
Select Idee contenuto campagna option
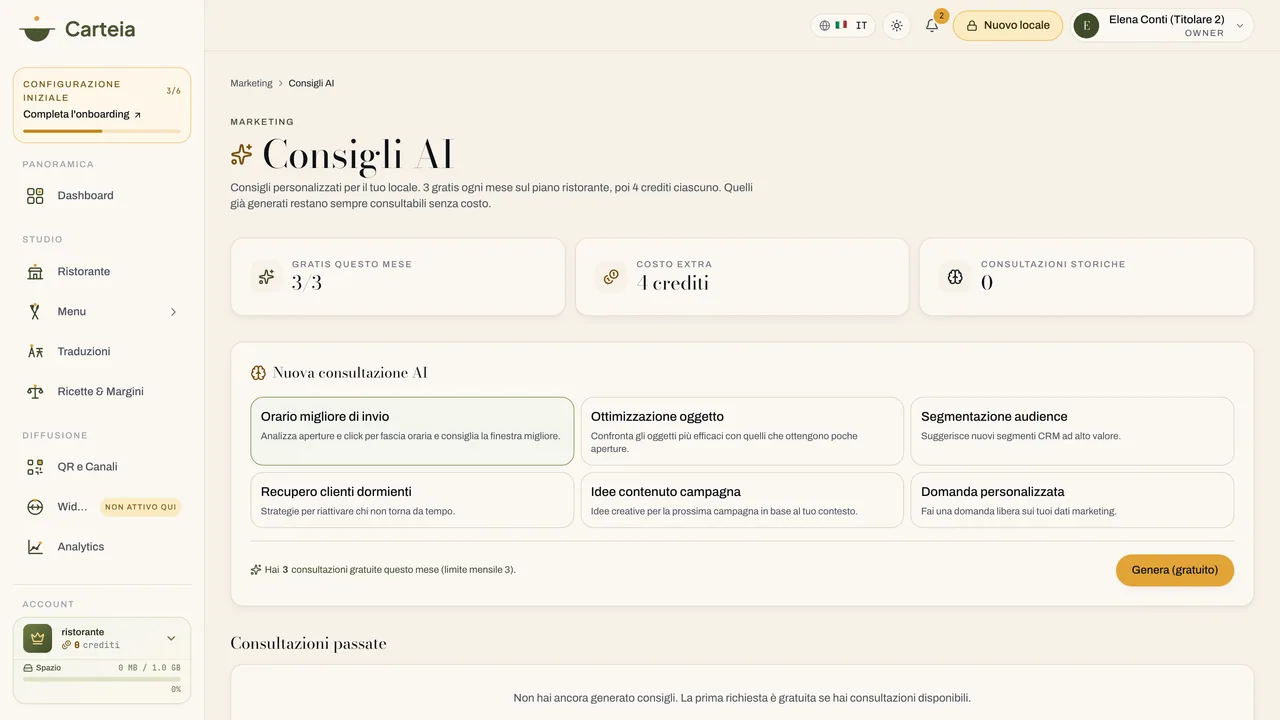pyautogui.click(x=742, y=500)
